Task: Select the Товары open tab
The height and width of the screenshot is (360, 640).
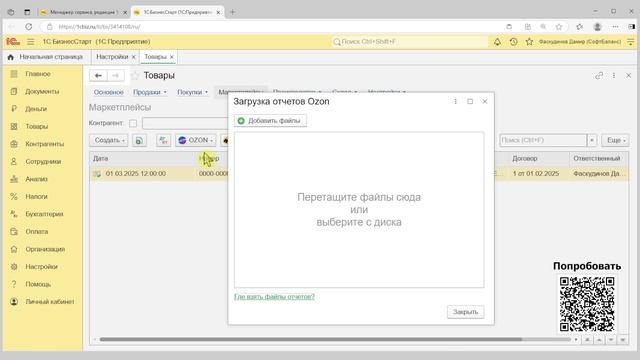Action: (x=155, y=57)
